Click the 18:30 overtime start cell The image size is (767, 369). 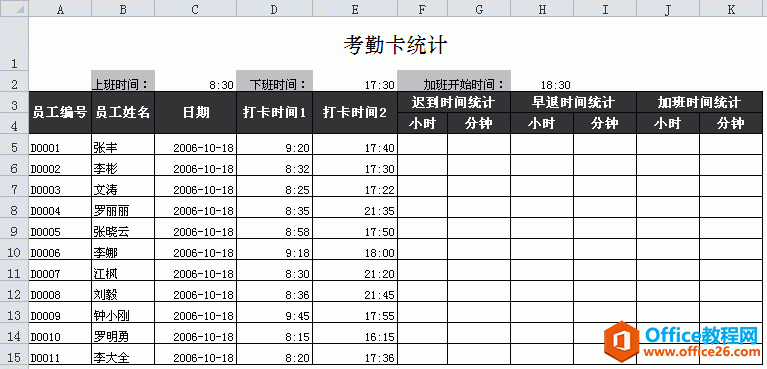(542, 81)
